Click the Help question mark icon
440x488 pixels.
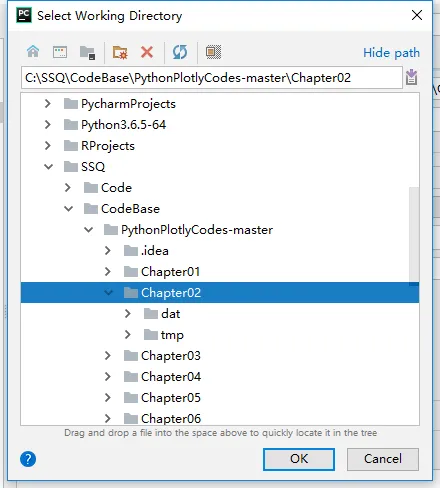pos(28,459)
